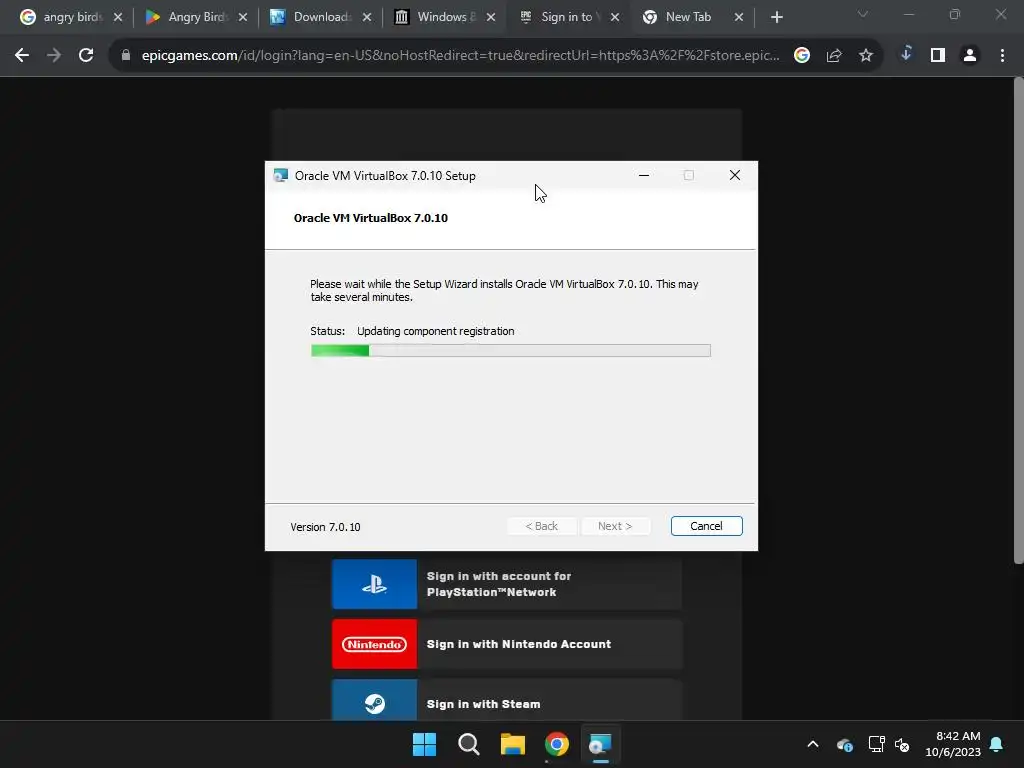
Task: Click the Steam logo tile
Action: (x=374, y=700)
